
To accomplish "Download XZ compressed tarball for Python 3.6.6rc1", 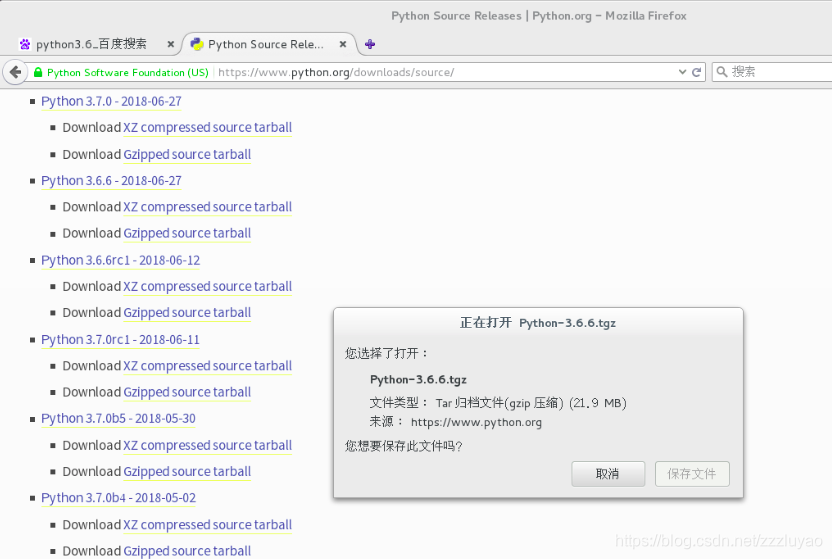I will tap(207, 287).
